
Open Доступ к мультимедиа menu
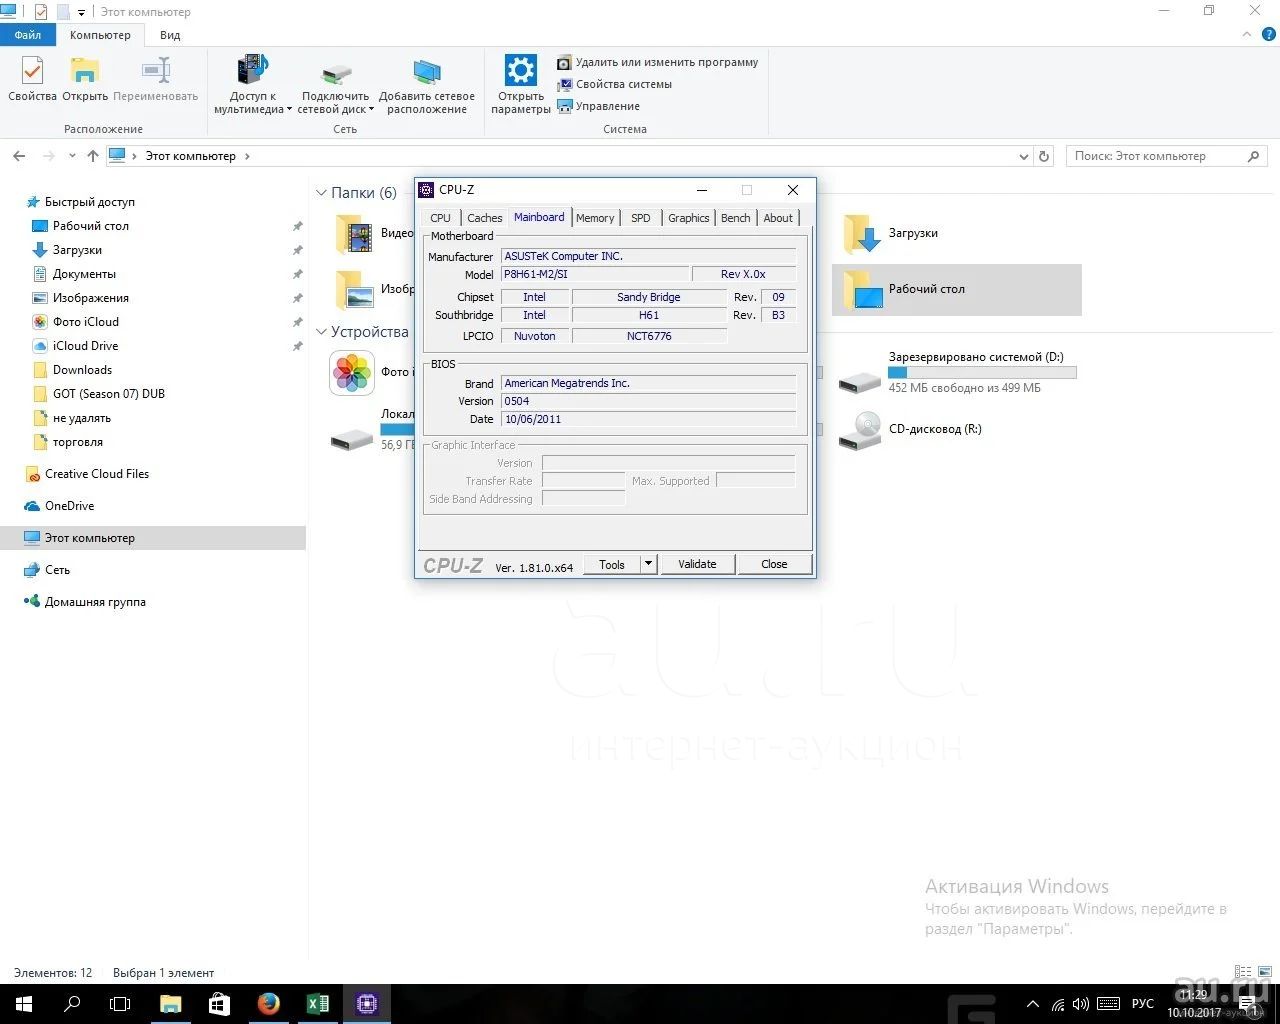point(253,85)
